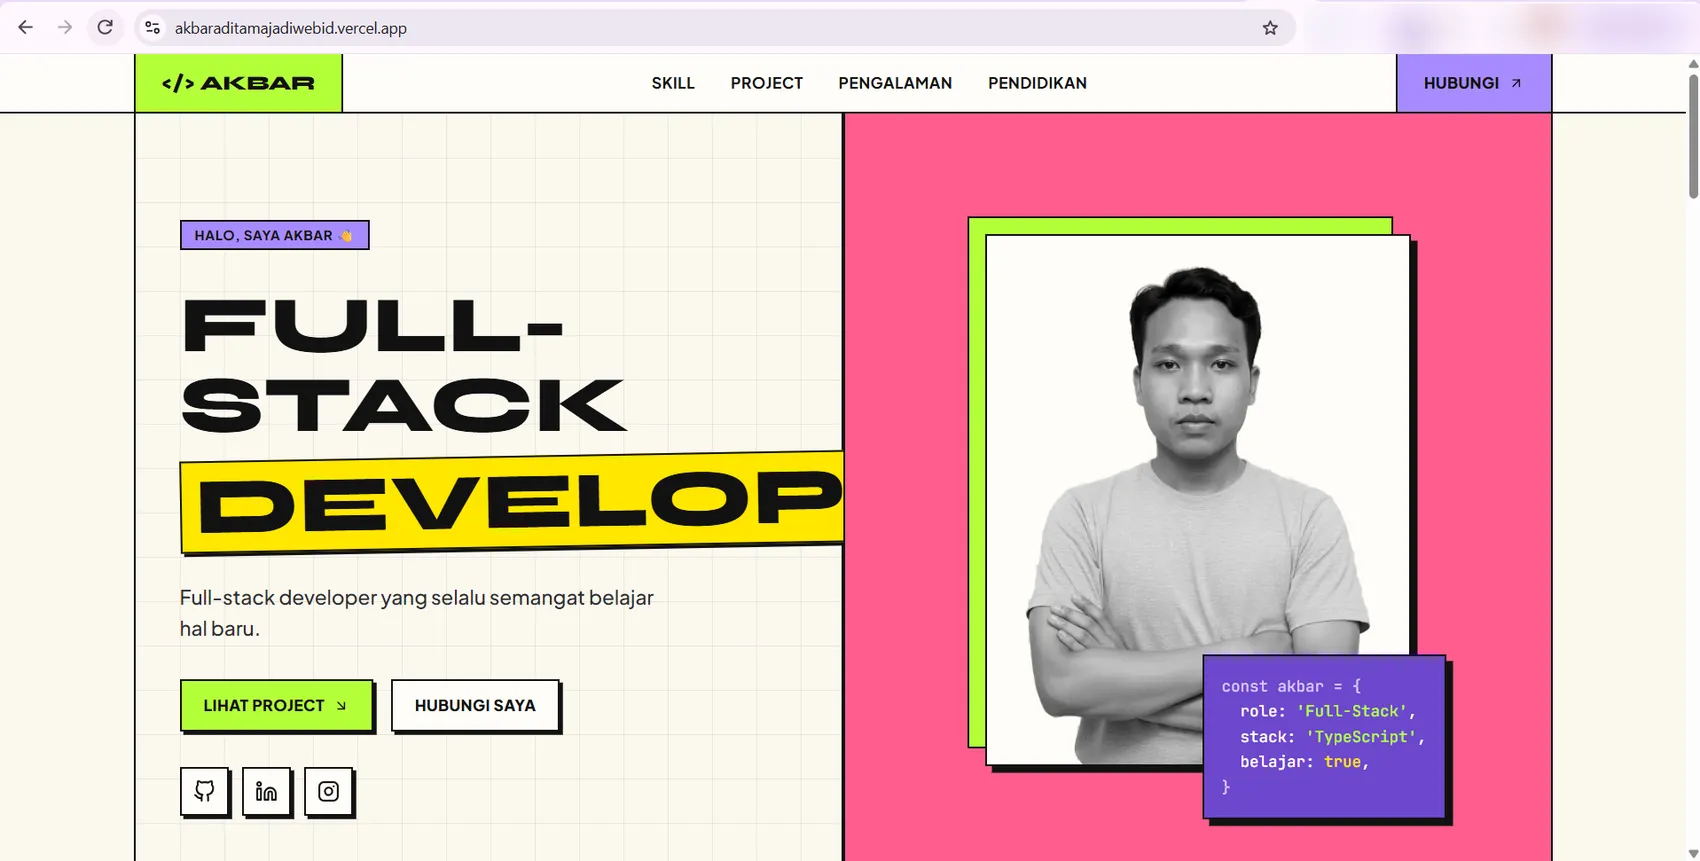Click the yellow DEVELOP headline banner
This screenshot has height=861, width=1700.
512,502
